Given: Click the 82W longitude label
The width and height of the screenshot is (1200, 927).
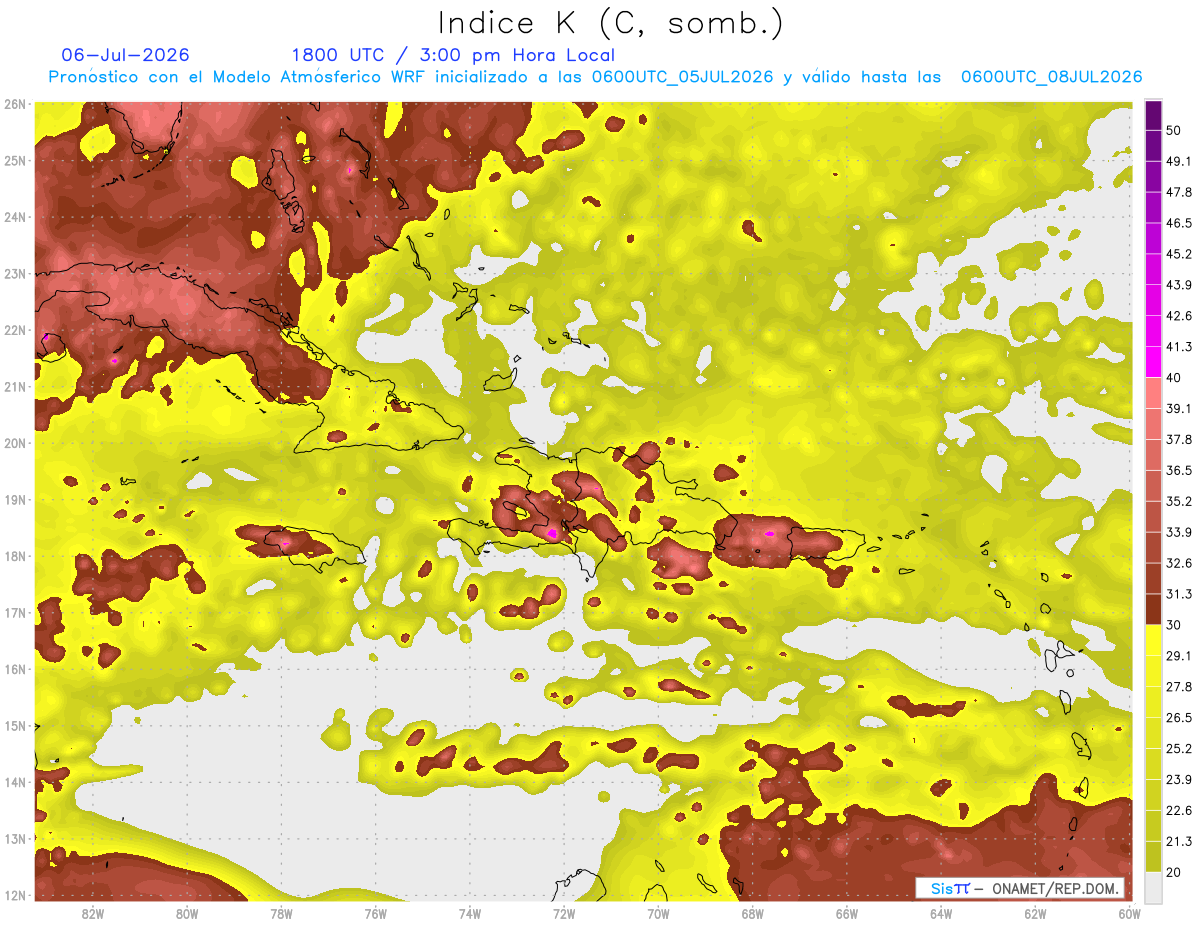Looking at the screenshot, I should pyautogui.click(x=93, y=914).
